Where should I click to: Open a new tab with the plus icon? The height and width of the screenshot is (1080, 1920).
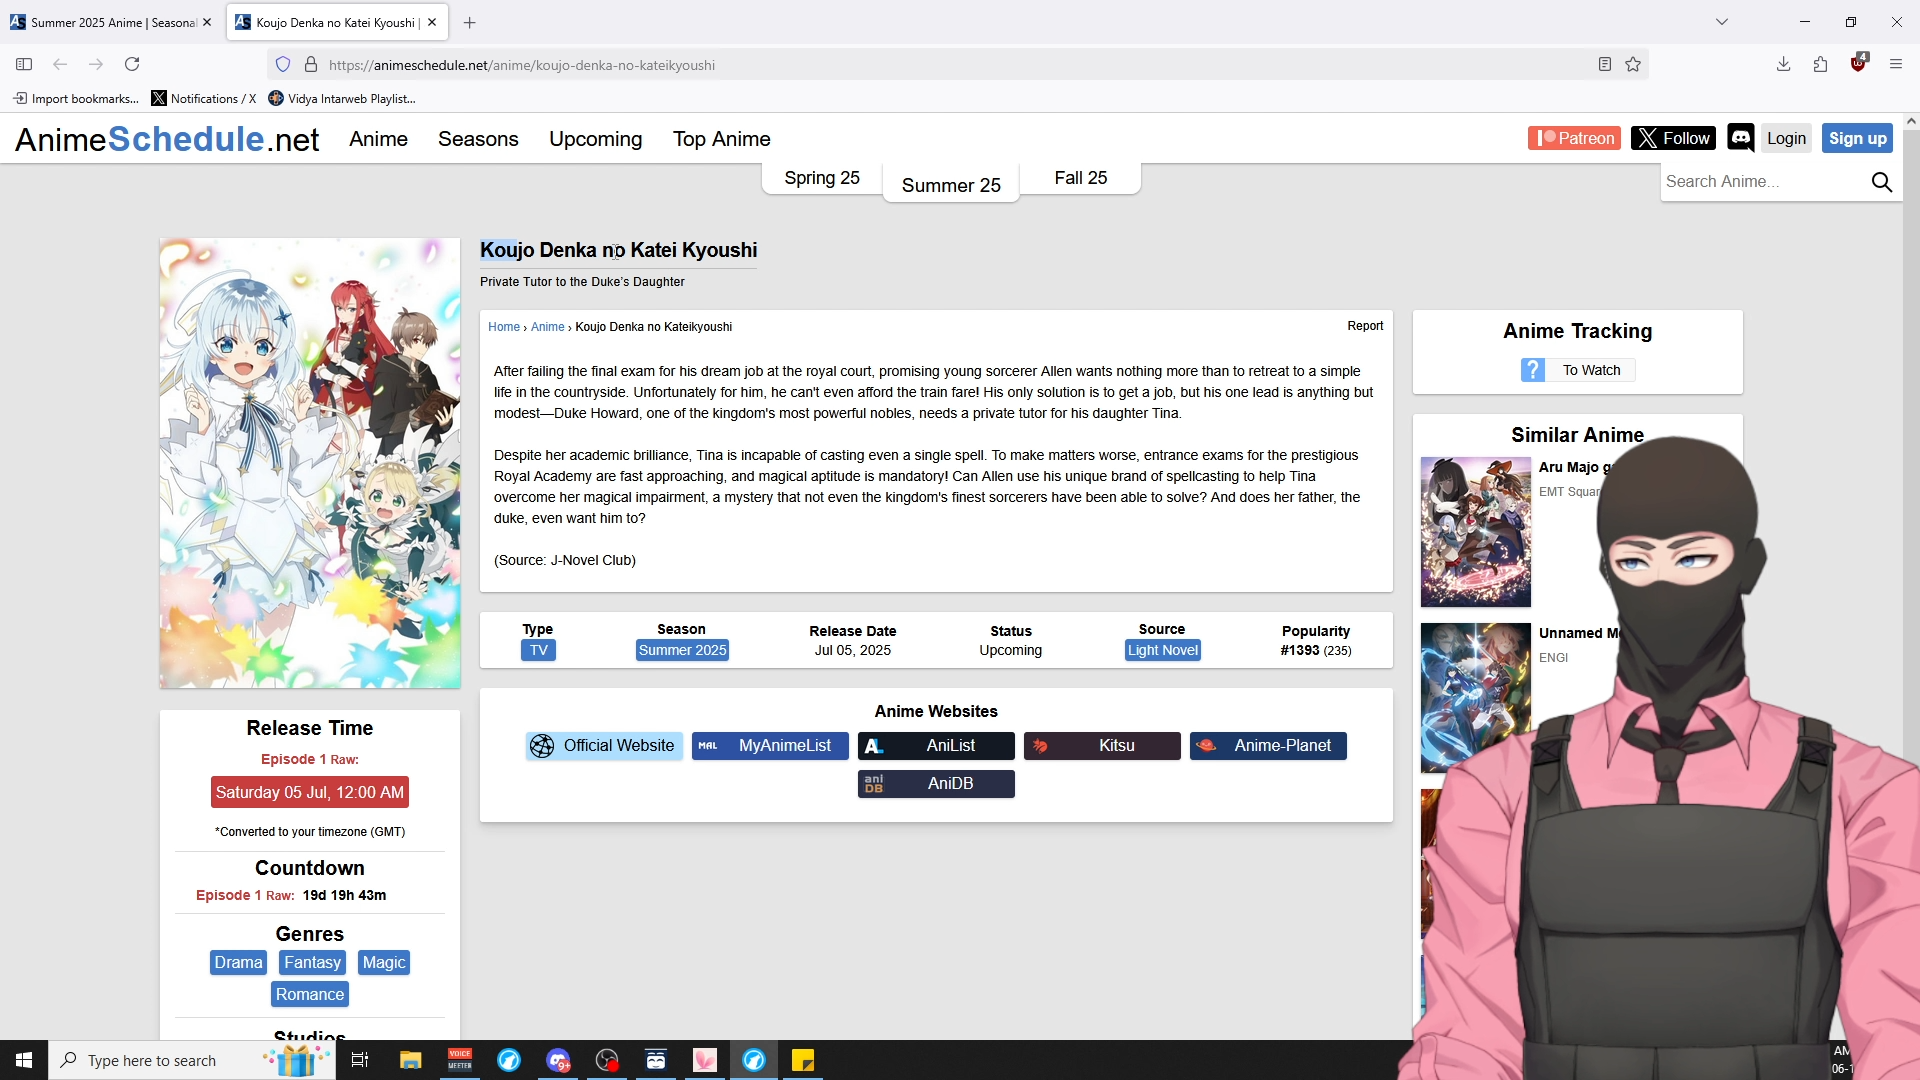tap(470, 22)
